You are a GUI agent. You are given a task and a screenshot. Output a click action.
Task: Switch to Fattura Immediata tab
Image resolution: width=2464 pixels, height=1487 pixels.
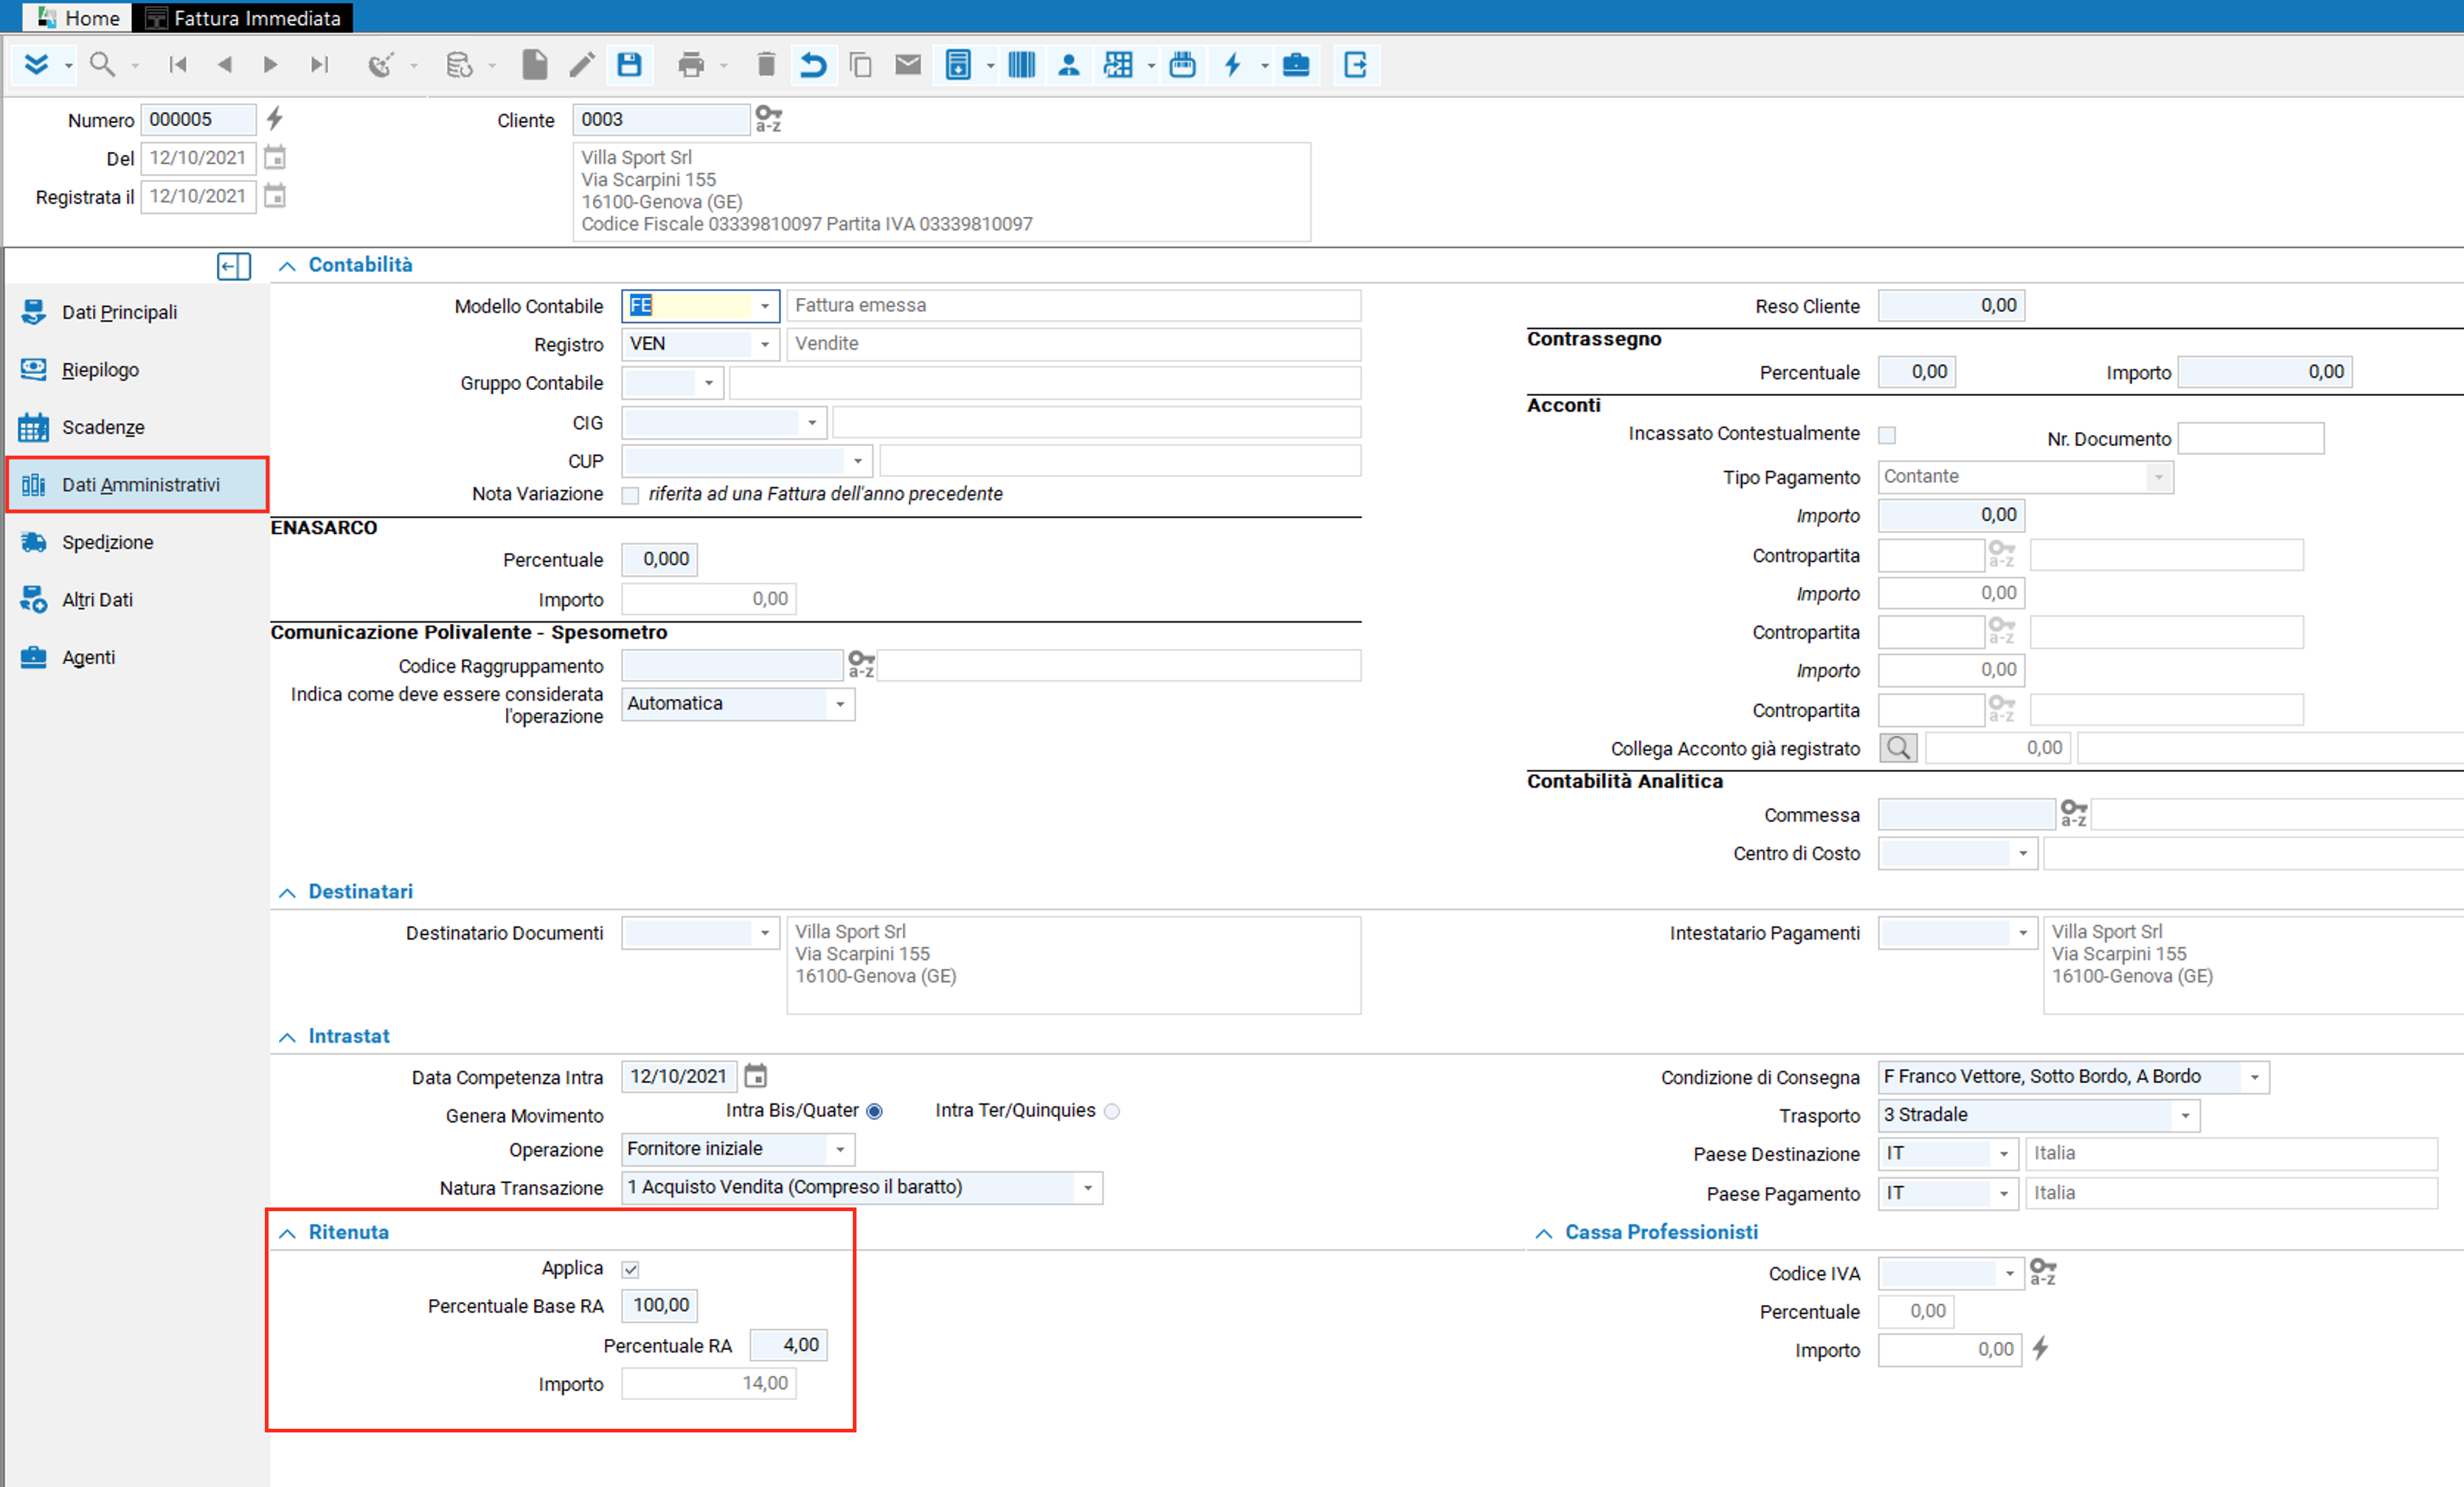coord(243,17)
